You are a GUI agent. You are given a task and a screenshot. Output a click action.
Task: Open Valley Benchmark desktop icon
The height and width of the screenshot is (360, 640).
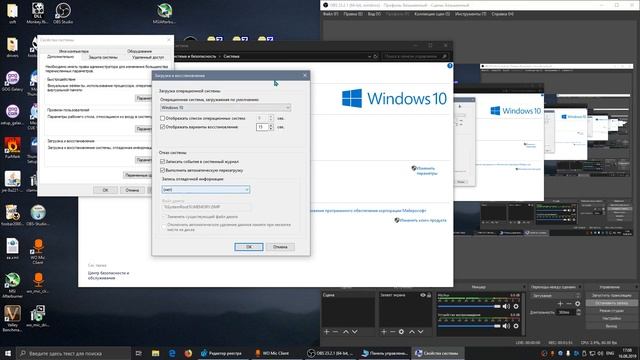[x=12, y=318]
